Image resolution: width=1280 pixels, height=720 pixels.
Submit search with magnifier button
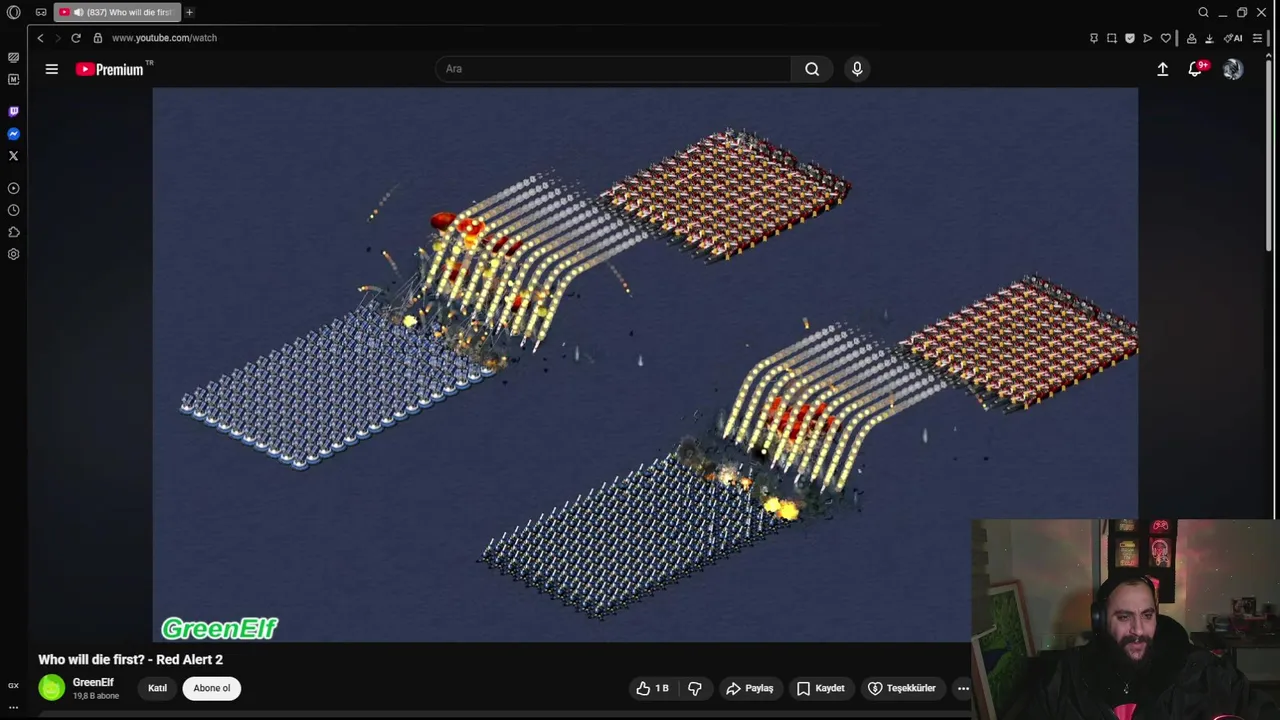click(812, 69)
